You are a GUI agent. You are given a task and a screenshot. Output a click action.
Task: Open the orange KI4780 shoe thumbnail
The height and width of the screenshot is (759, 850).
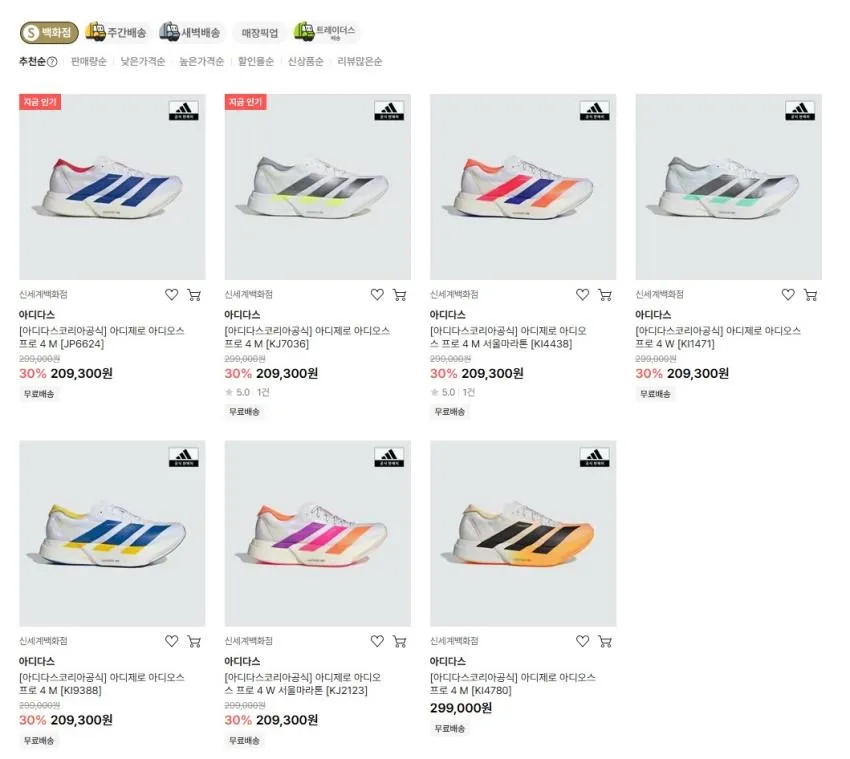click(x=523, y=533)
